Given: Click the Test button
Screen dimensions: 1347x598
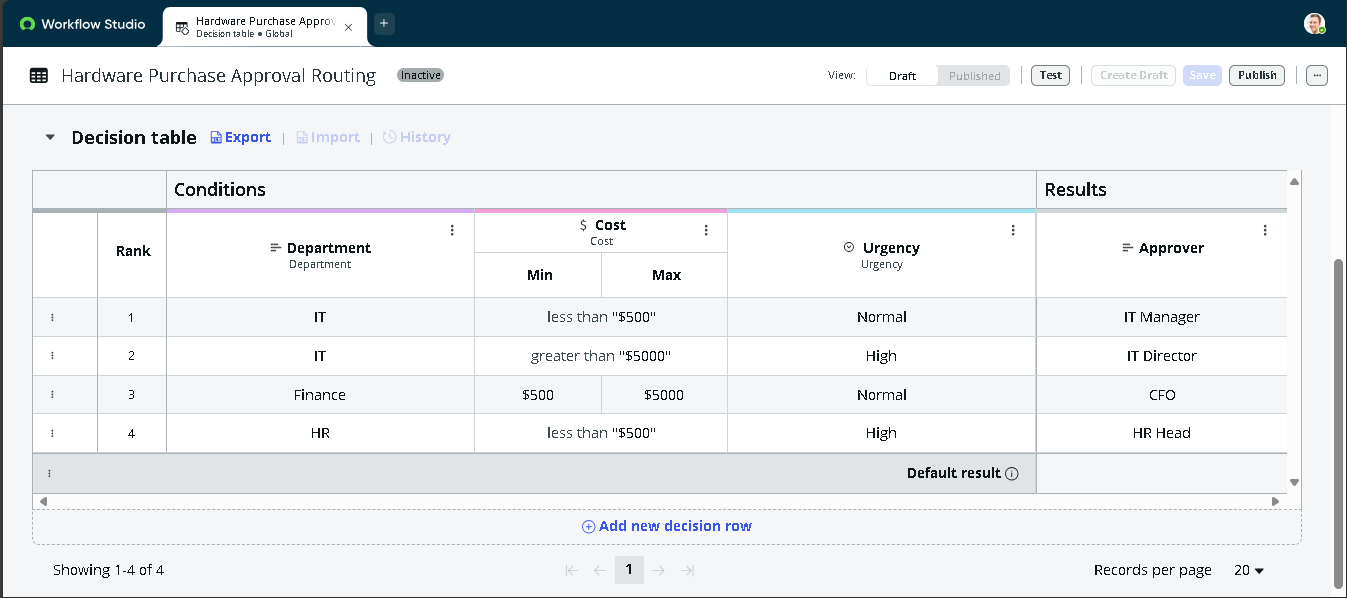Looking at the screenshot, I should tap(1050, 75).
